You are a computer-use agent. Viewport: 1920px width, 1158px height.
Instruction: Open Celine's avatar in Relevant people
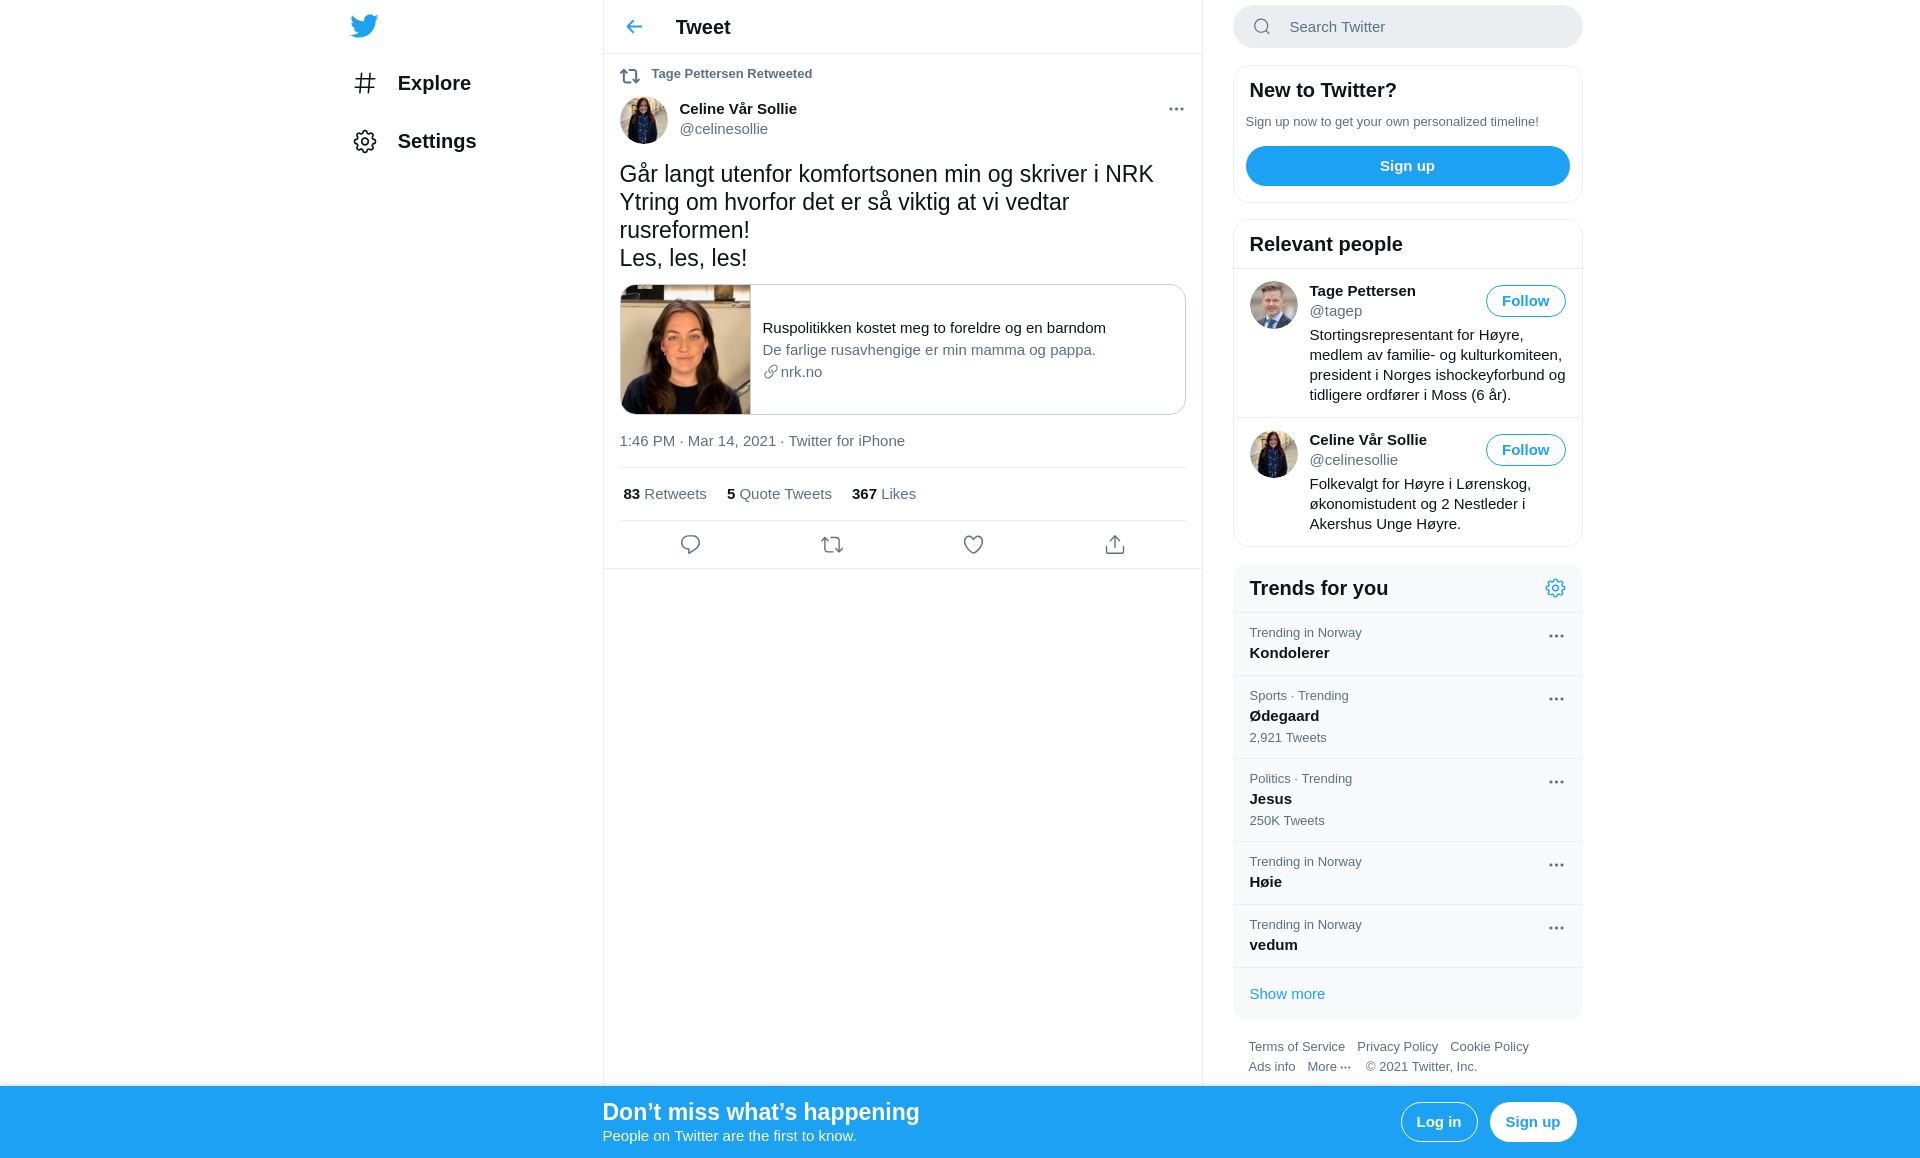pos(1273,454)
